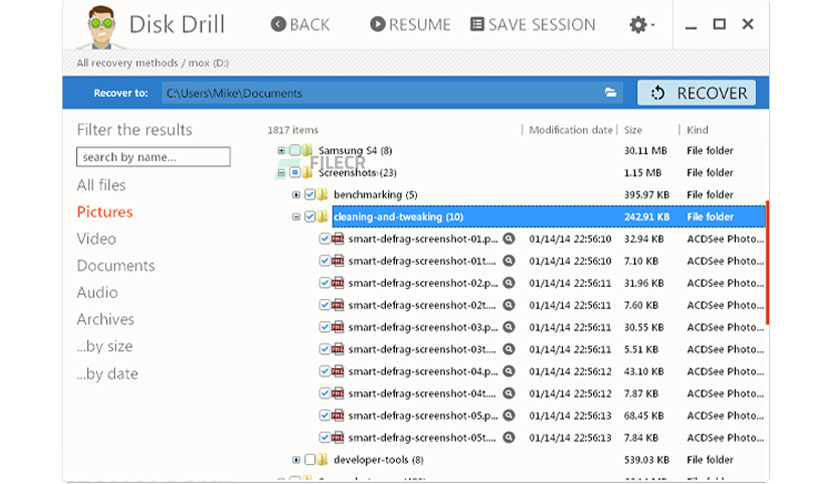Preview smart-defrag-screenshot-03t... with magnifier icon
Screen dimensions: 836x484
coord(509,349)
